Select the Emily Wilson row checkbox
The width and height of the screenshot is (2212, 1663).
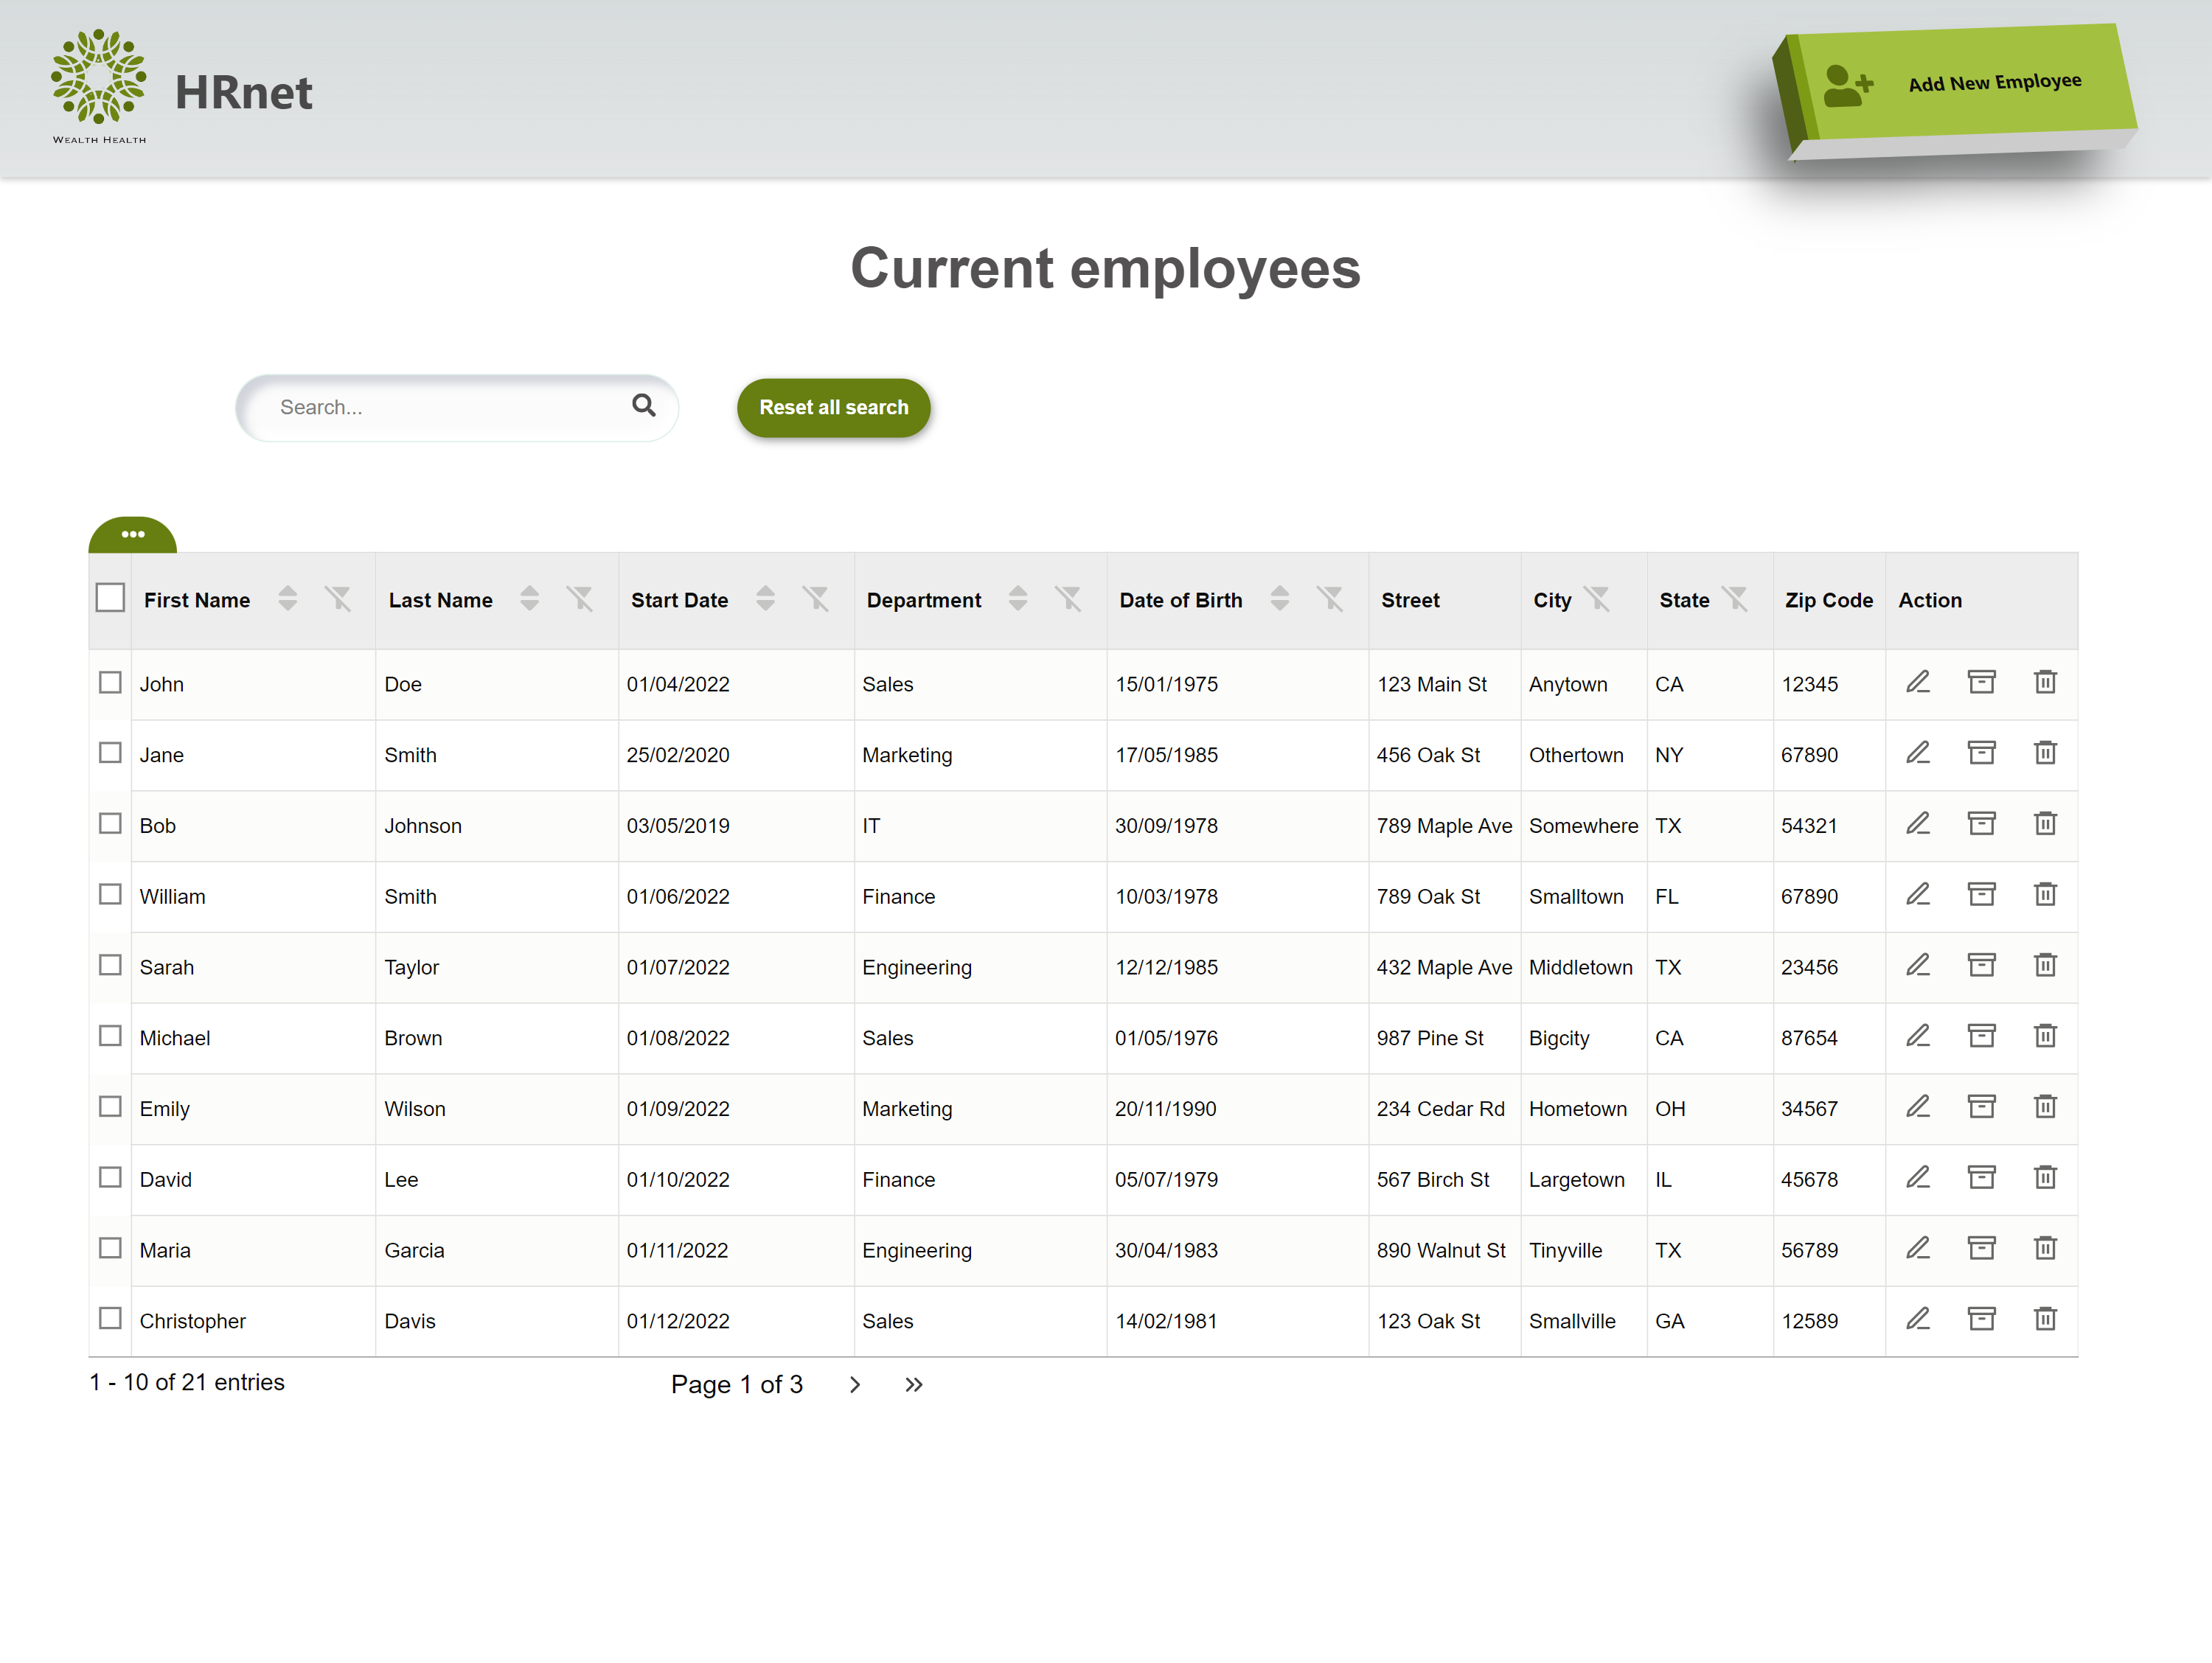coord(110,1107)
